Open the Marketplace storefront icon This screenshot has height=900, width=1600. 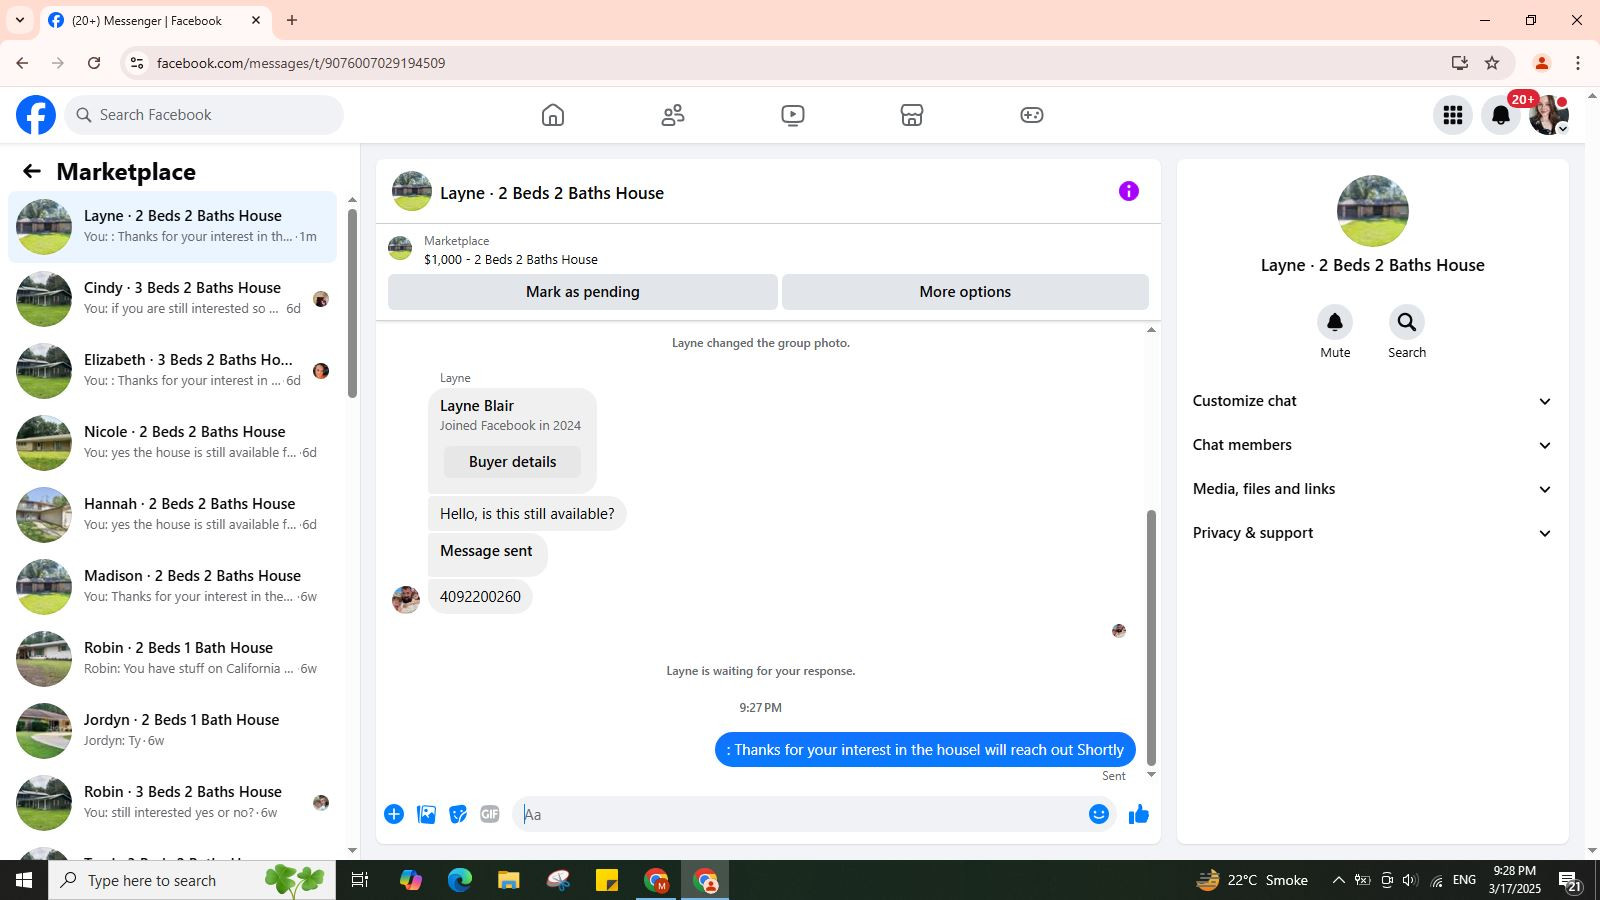pyautogui.click(x=912, y=115)
